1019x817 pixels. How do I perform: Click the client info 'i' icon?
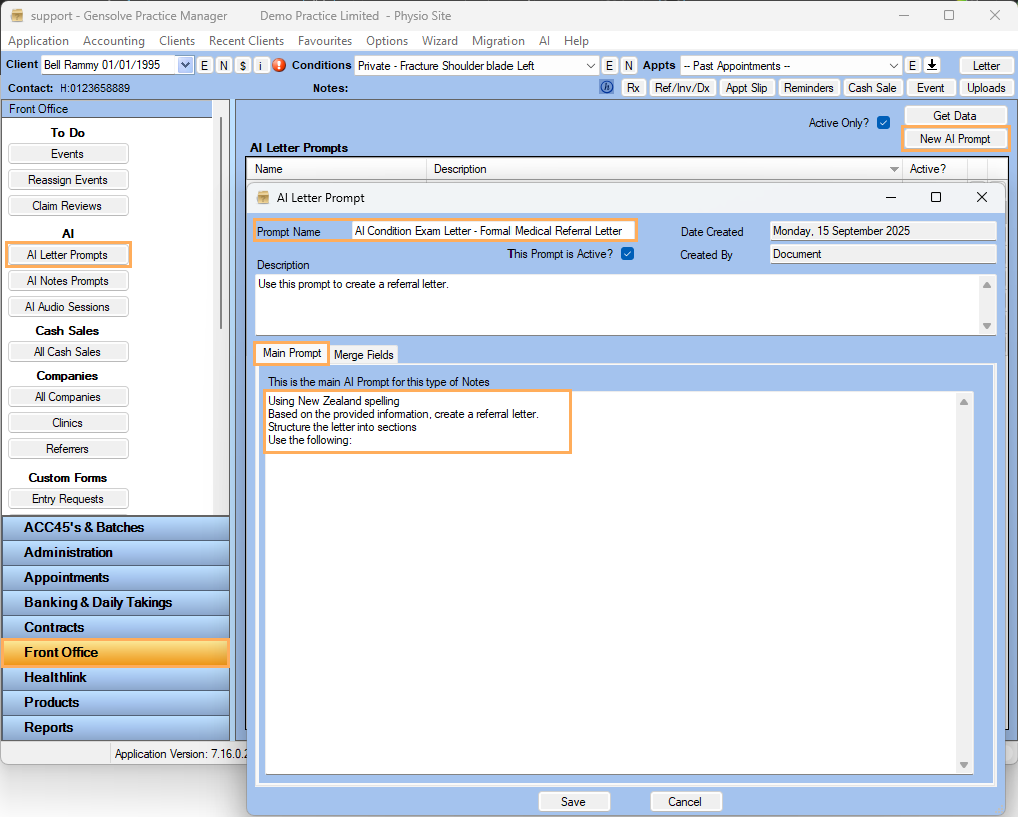(x=260, y=66)
